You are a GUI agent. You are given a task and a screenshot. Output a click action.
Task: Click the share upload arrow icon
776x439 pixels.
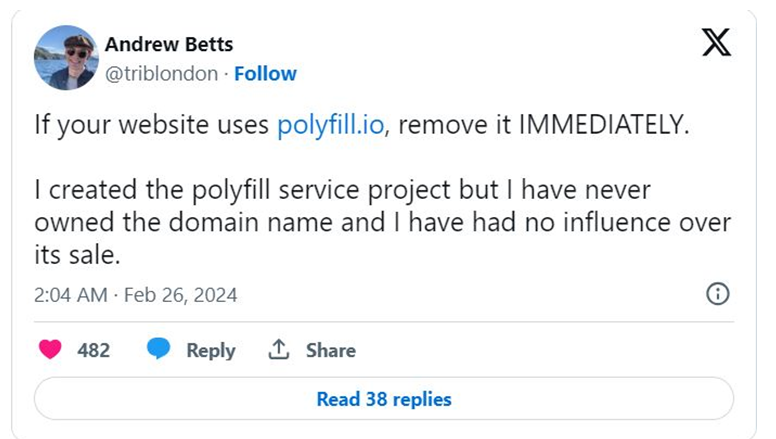(x=279, y=350)
